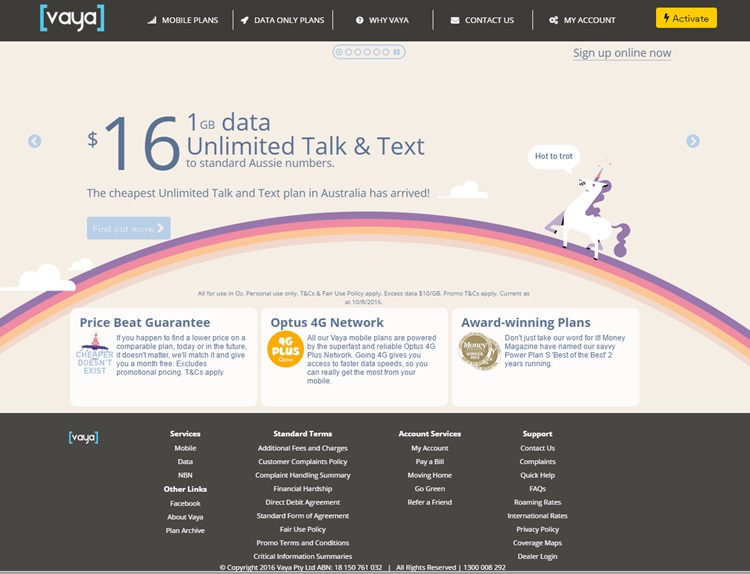Open the Moving Home link

430,475
